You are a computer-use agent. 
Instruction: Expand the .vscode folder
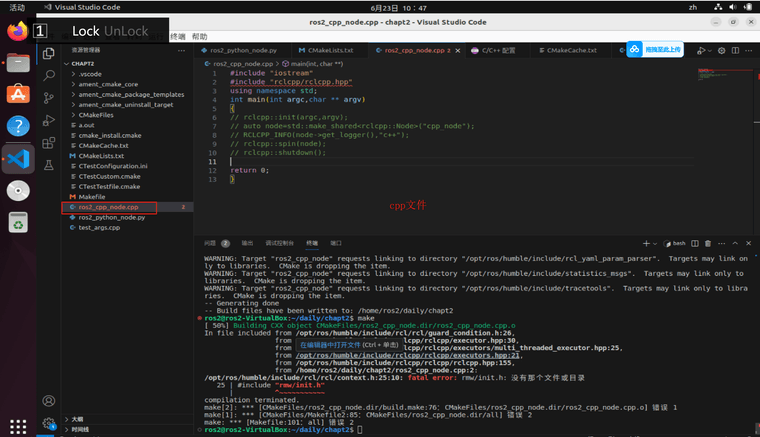click(90, 74)
